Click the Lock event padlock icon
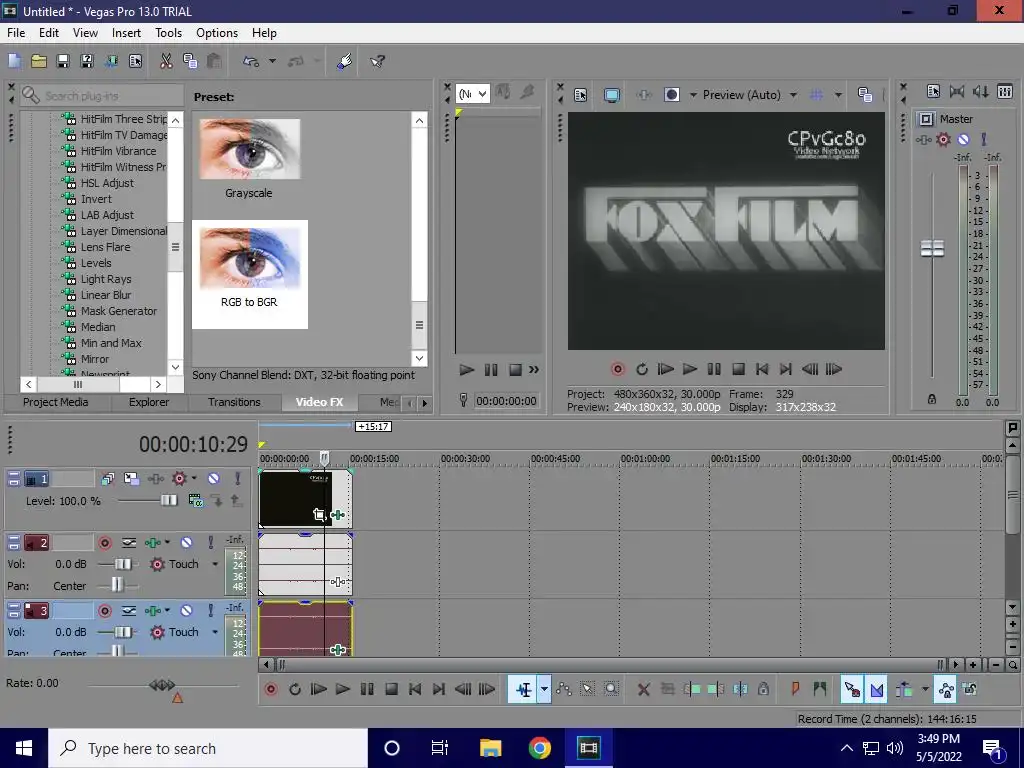This screenshot has width=1024, height=768. coord(763,689)
